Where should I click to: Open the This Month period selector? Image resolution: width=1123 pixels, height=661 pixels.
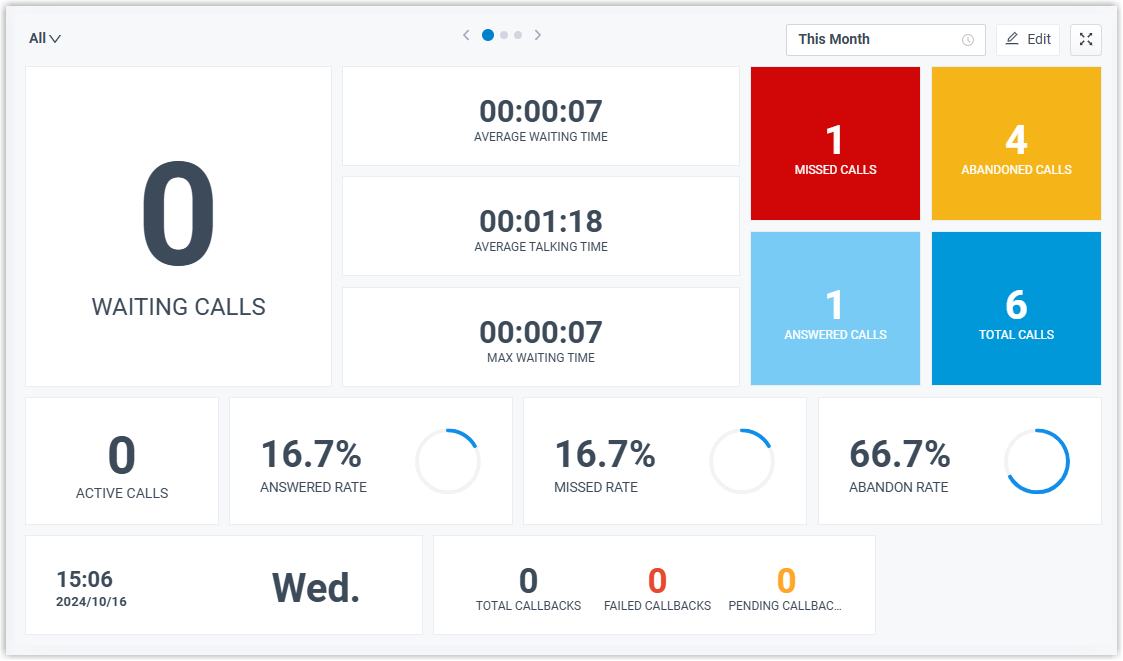click(886, 40)
